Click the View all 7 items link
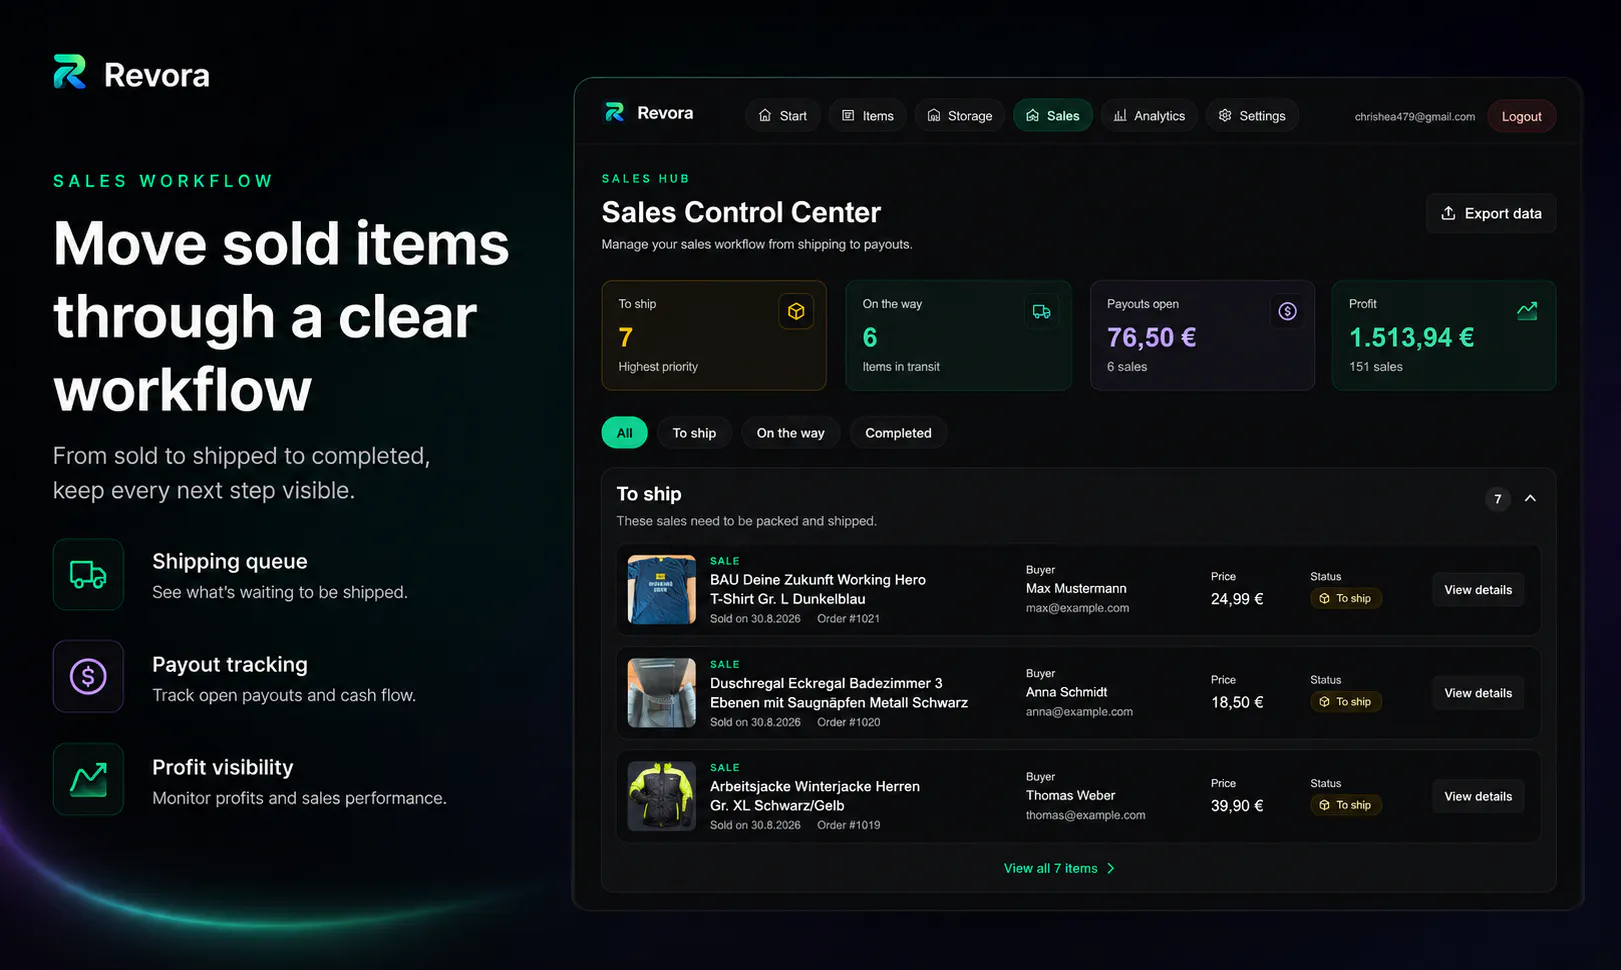Screen dimensions: 1621x970 1050,868
